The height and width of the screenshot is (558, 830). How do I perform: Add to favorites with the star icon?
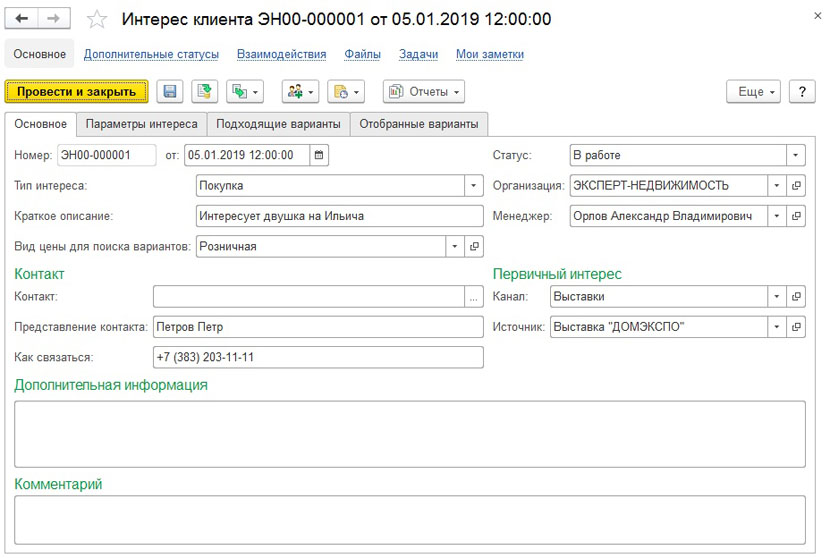tap(97, 20)
